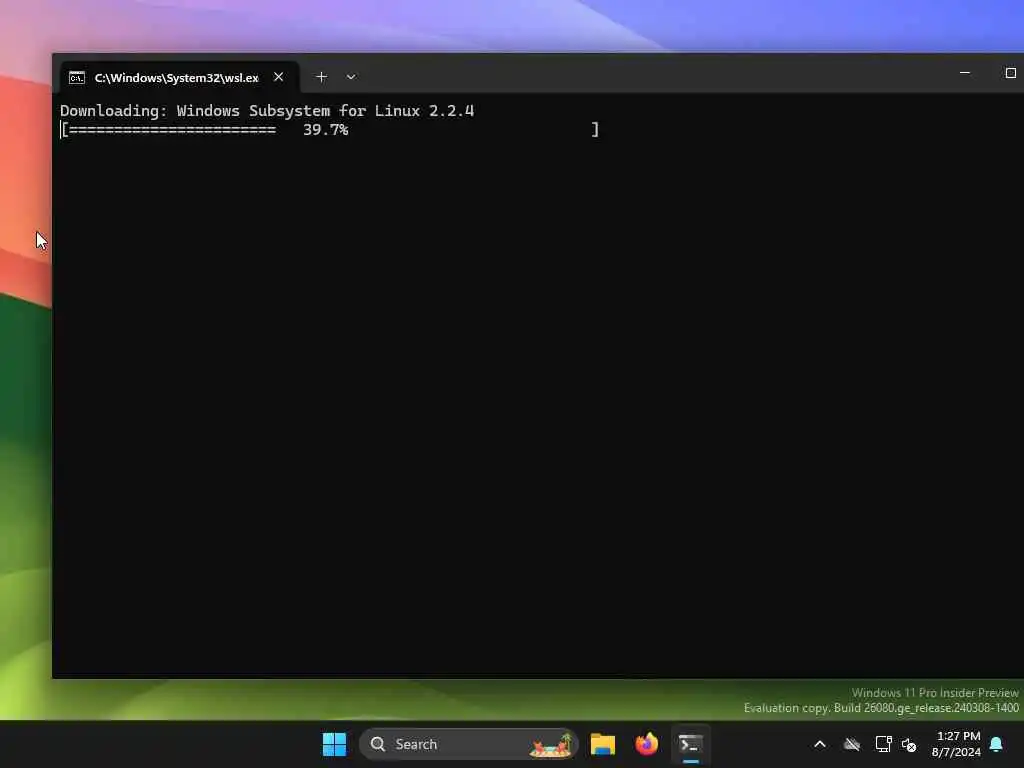Maximize the terminal window
Viewport: 1024px width, 768px height.
point(1010,73)
